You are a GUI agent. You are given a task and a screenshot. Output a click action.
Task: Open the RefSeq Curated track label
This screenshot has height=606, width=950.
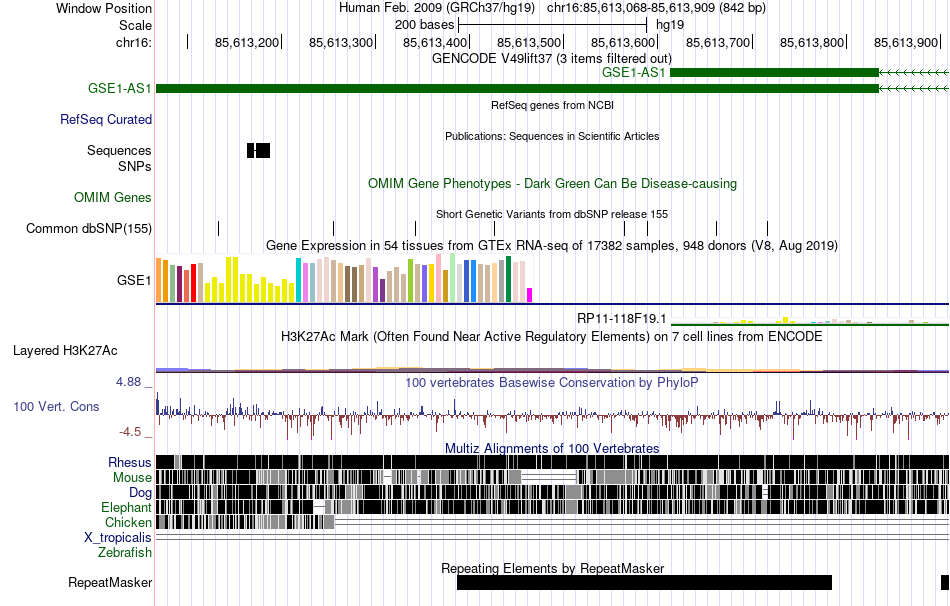(105, 119)
